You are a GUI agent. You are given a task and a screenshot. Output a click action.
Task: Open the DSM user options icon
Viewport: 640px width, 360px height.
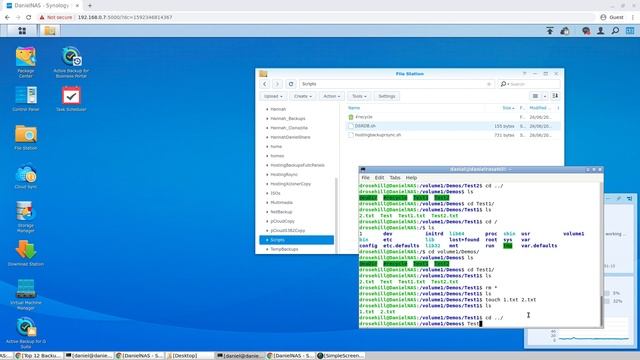[600, 31]
